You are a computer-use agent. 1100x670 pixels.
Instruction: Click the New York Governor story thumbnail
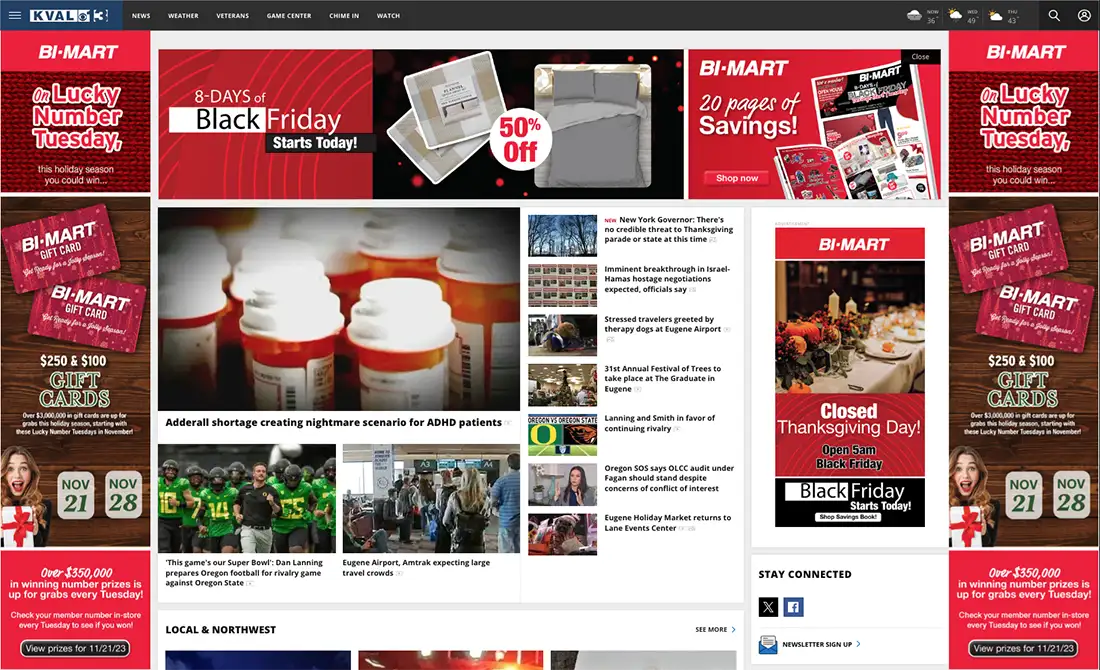click(563, 236)
